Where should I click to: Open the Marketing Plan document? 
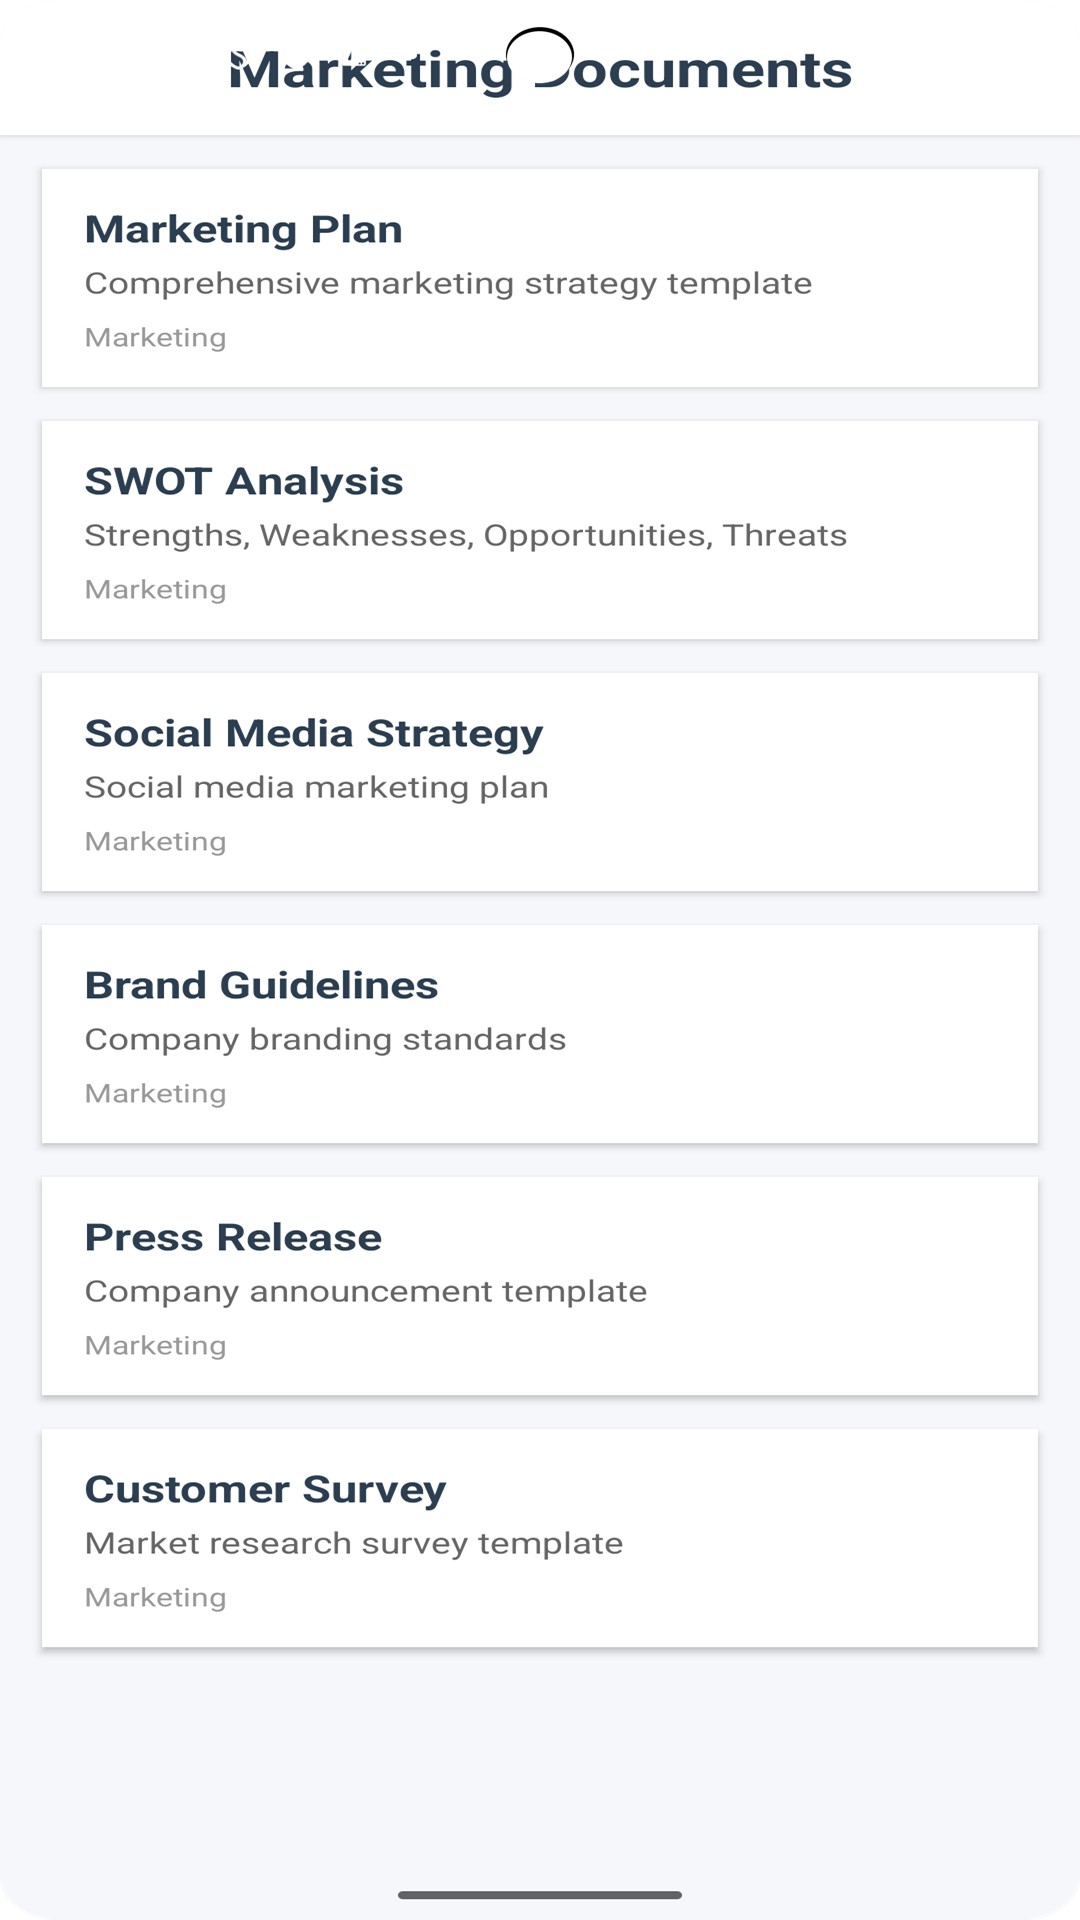click(244, 230)
